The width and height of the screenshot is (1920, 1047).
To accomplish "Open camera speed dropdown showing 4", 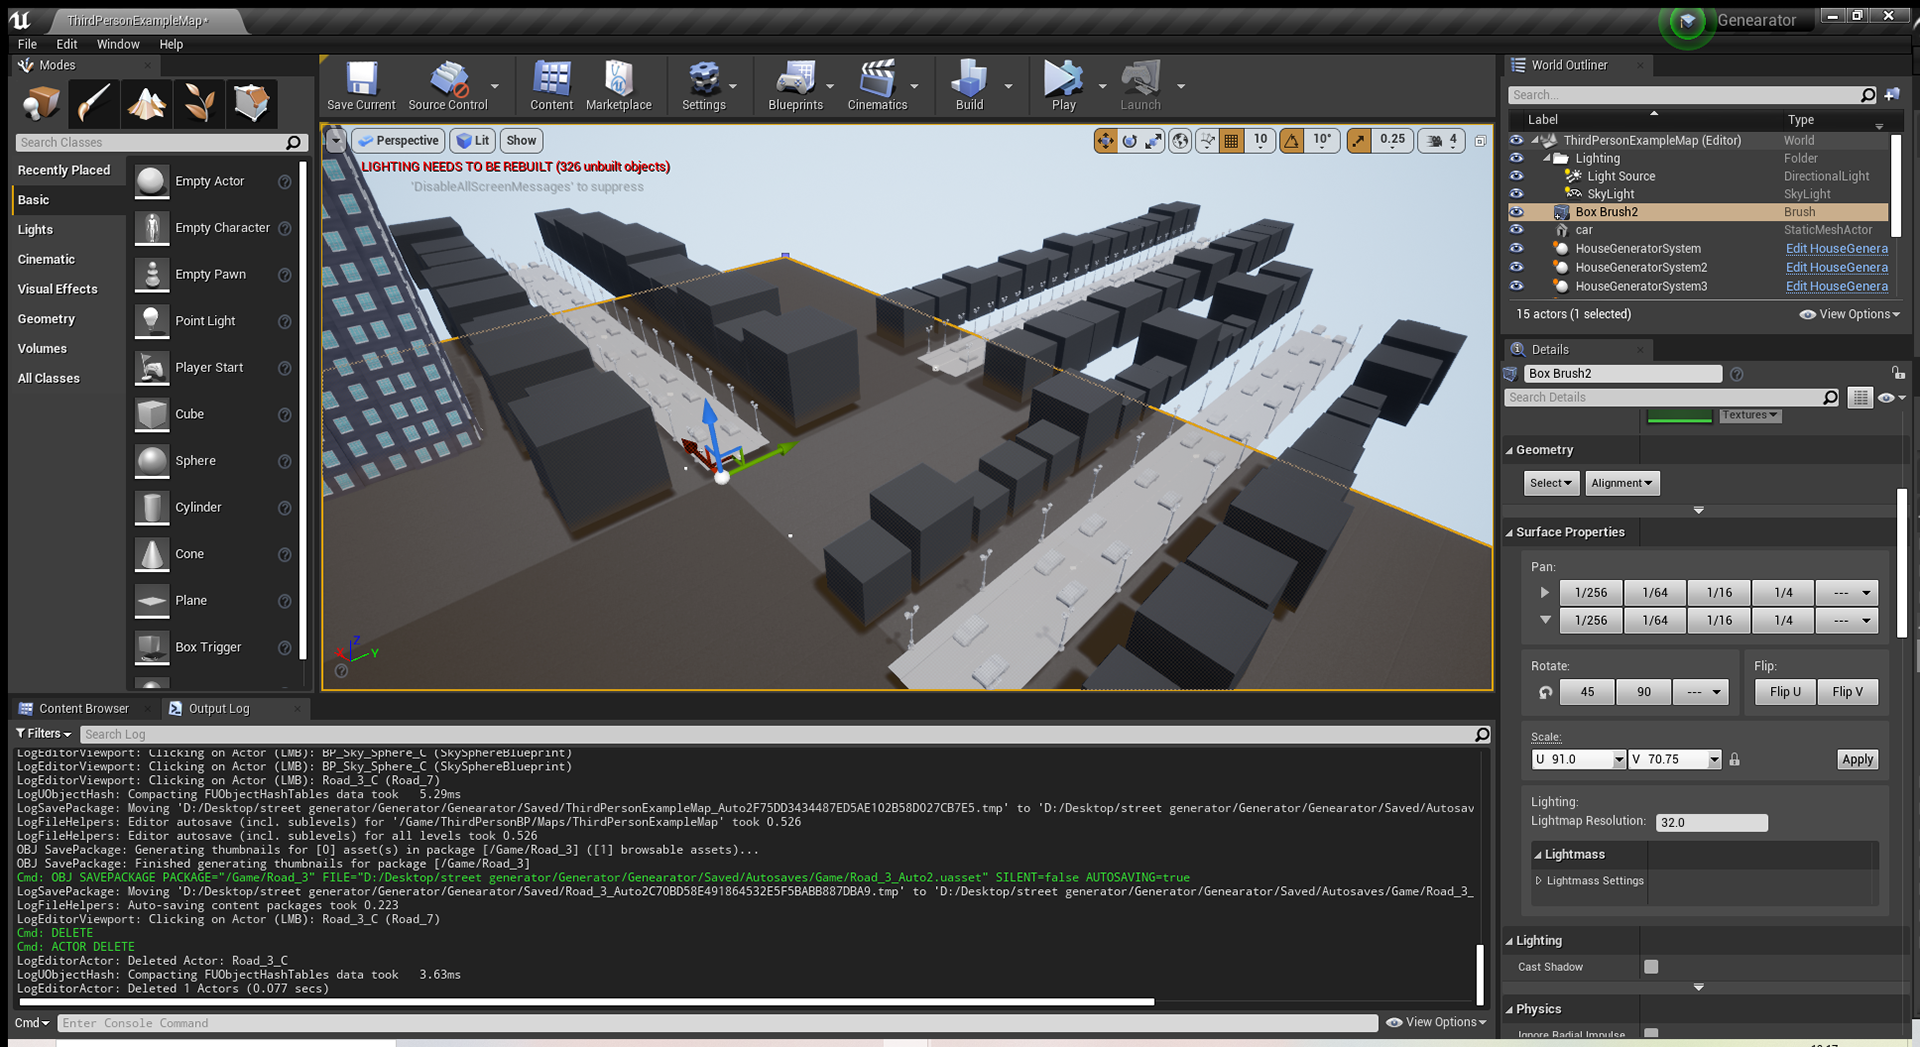I will pyautogui.click(x=1443, y=141).
